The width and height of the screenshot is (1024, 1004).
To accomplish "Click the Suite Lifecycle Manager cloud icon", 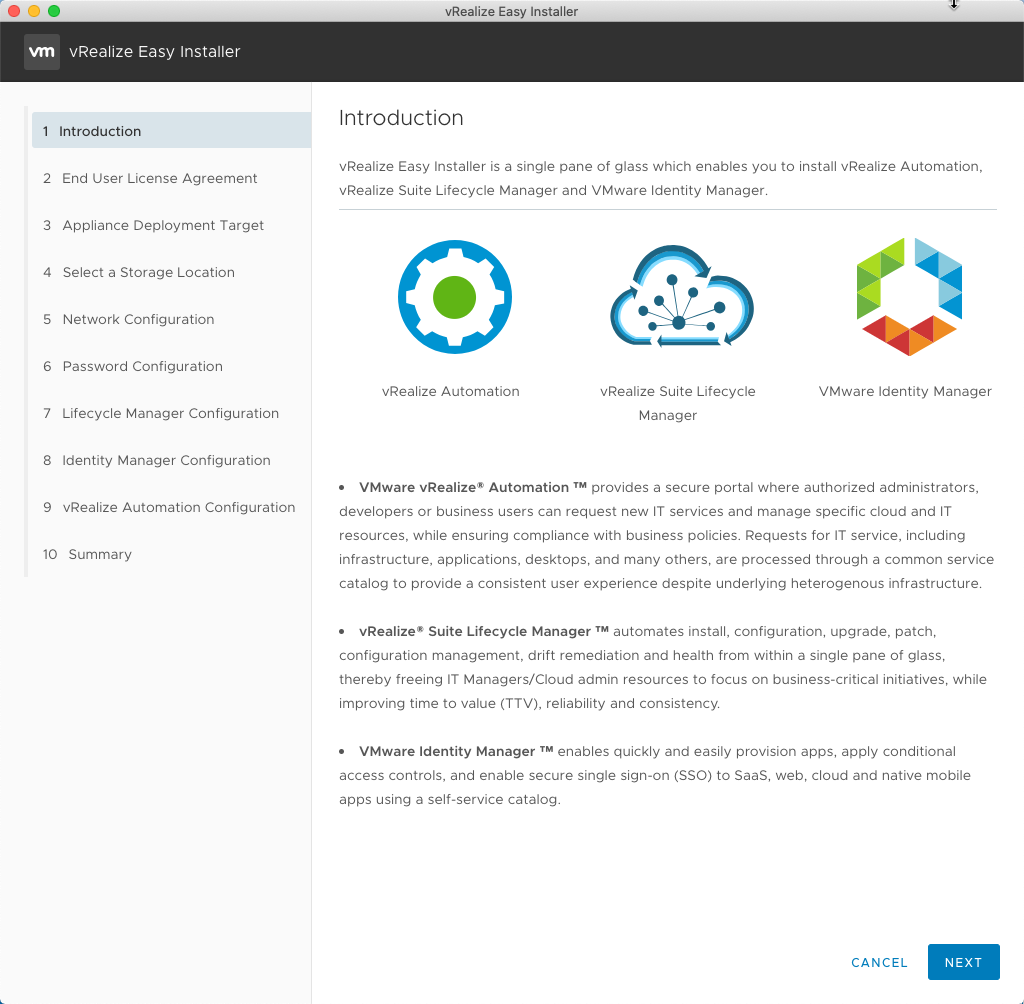I will (x=681, y=297).
